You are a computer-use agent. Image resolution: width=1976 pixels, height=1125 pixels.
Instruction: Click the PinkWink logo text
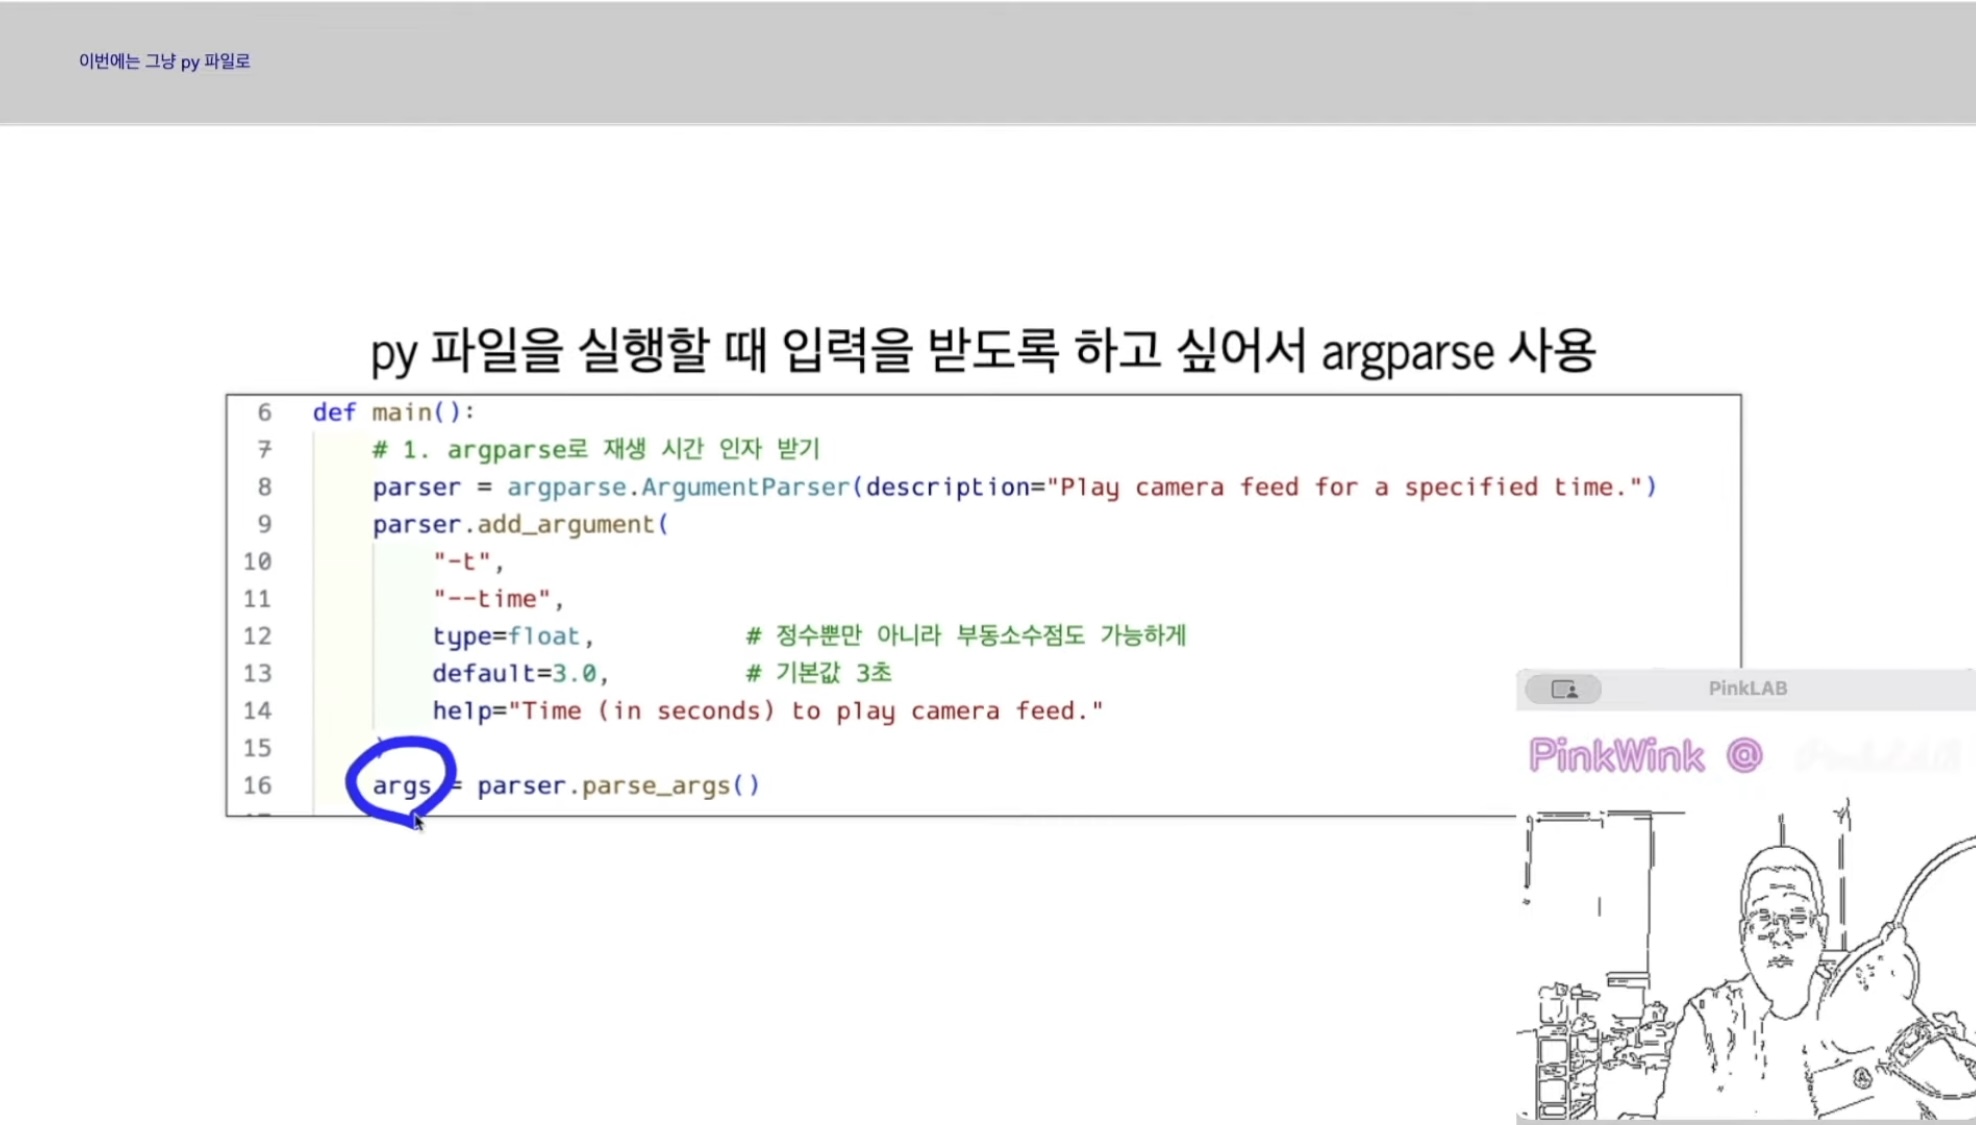click(1616, 756)
